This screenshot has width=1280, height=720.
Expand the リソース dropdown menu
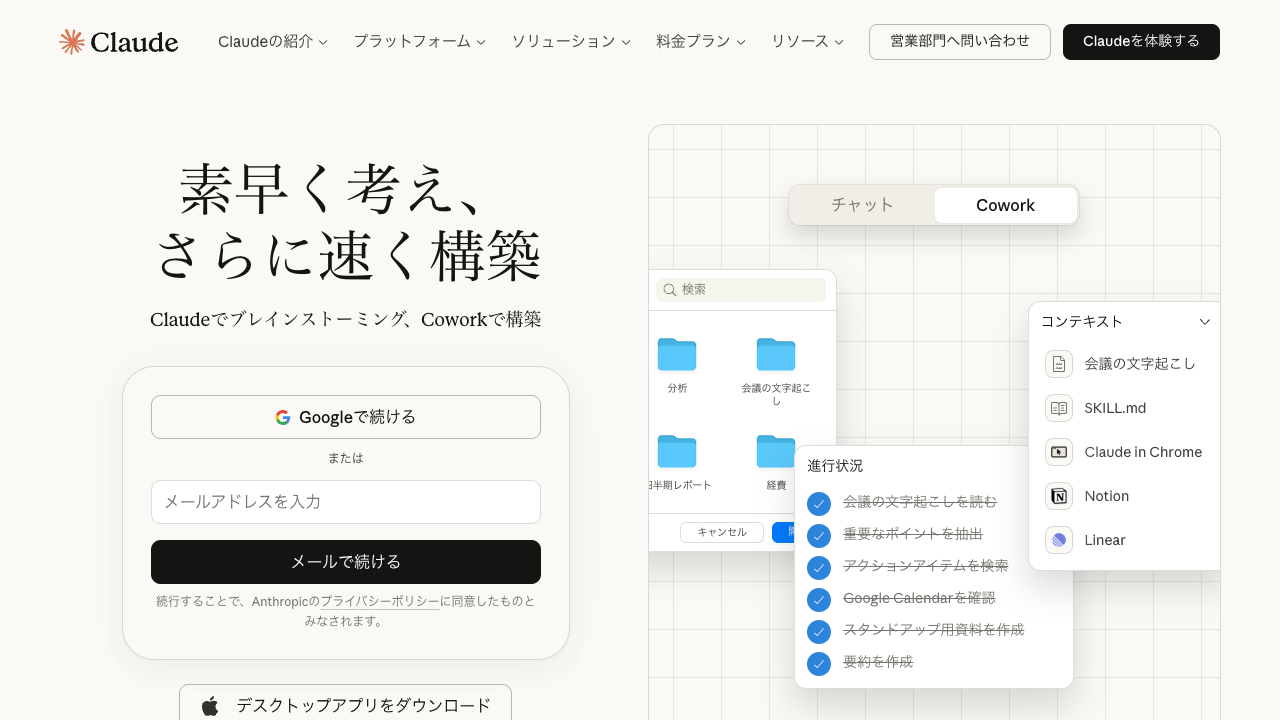(x=806, y=41)
